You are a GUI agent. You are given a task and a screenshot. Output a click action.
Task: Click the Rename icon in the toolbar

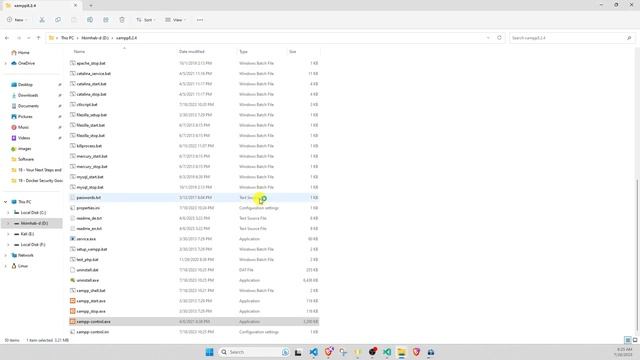pos(90,20)
